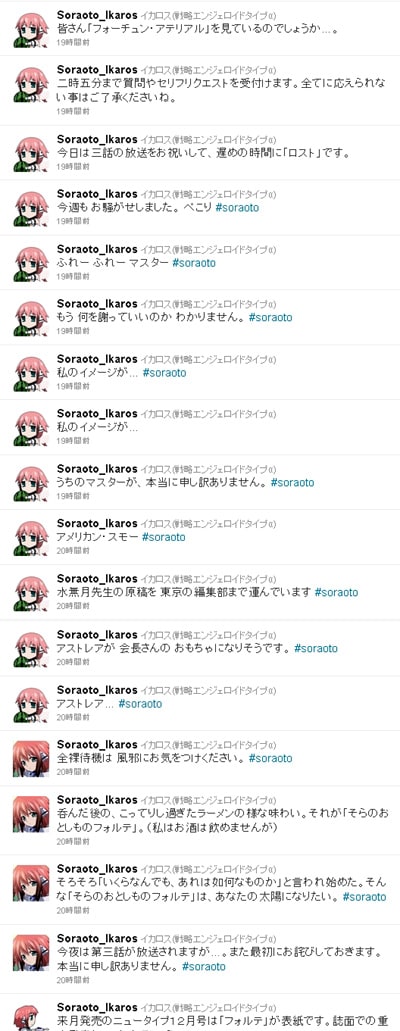Click #soraoto hashtag in ふれーふれーマスター tweet
The width and height of the screenshot is (400, 1031).
[193, 263]
